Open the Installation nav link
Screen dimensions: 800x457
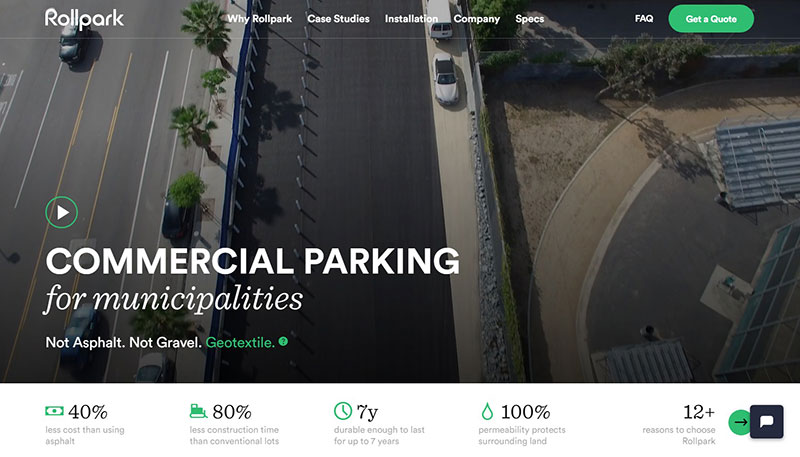pos(411,19)
